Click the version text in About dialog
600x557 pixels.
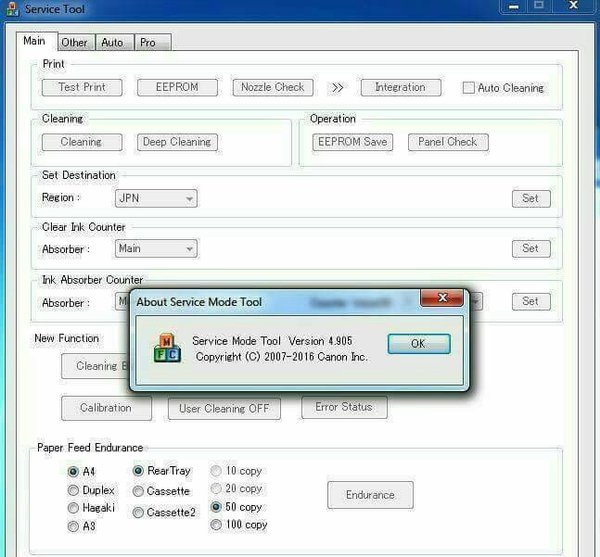(272, 341)
